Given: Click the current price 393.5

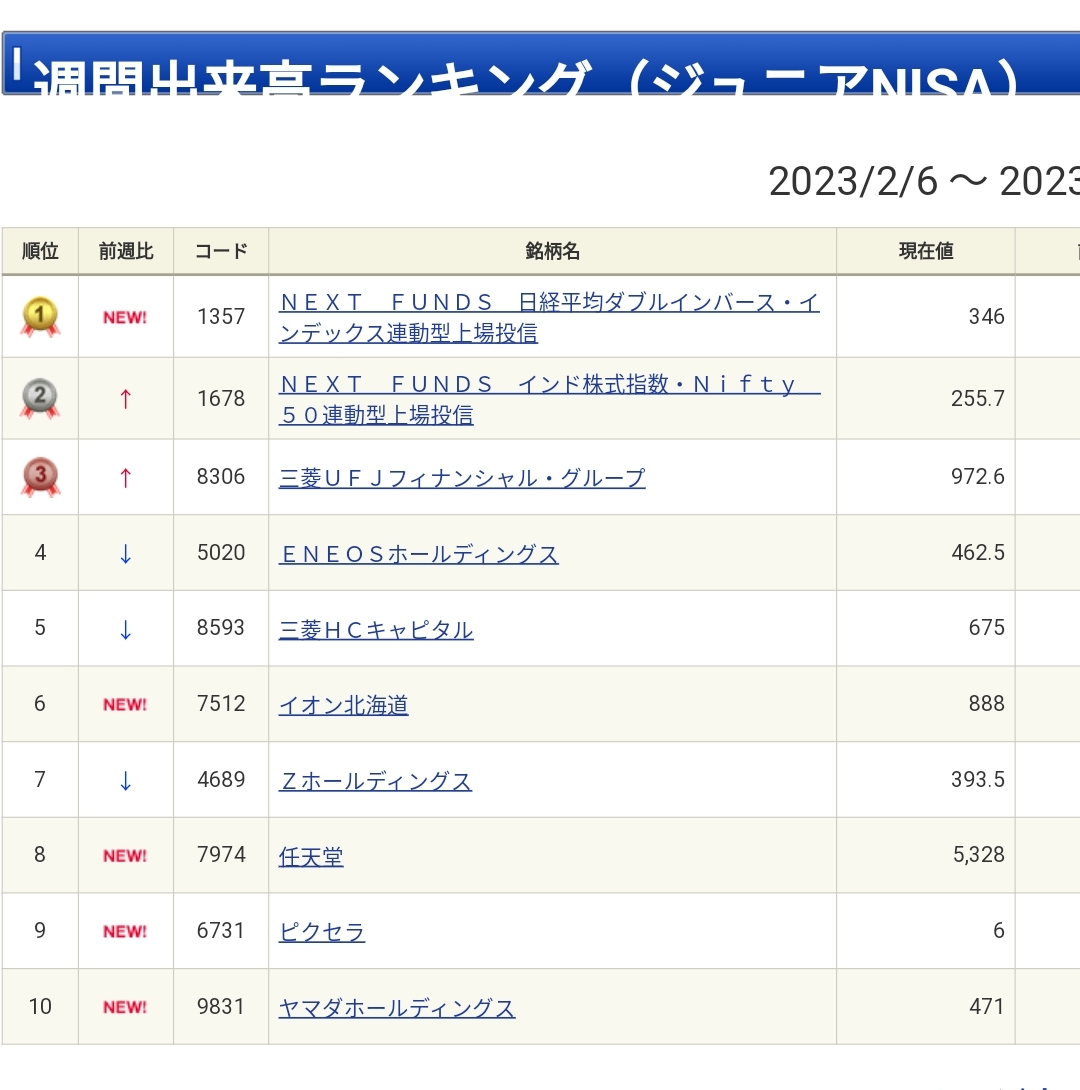Looking at the screenshot, I should (978, 779).
